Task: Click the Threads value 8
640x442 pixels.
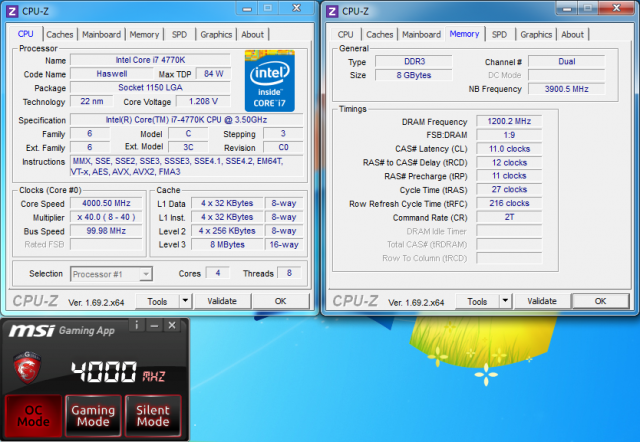Action: click(289, 273)
